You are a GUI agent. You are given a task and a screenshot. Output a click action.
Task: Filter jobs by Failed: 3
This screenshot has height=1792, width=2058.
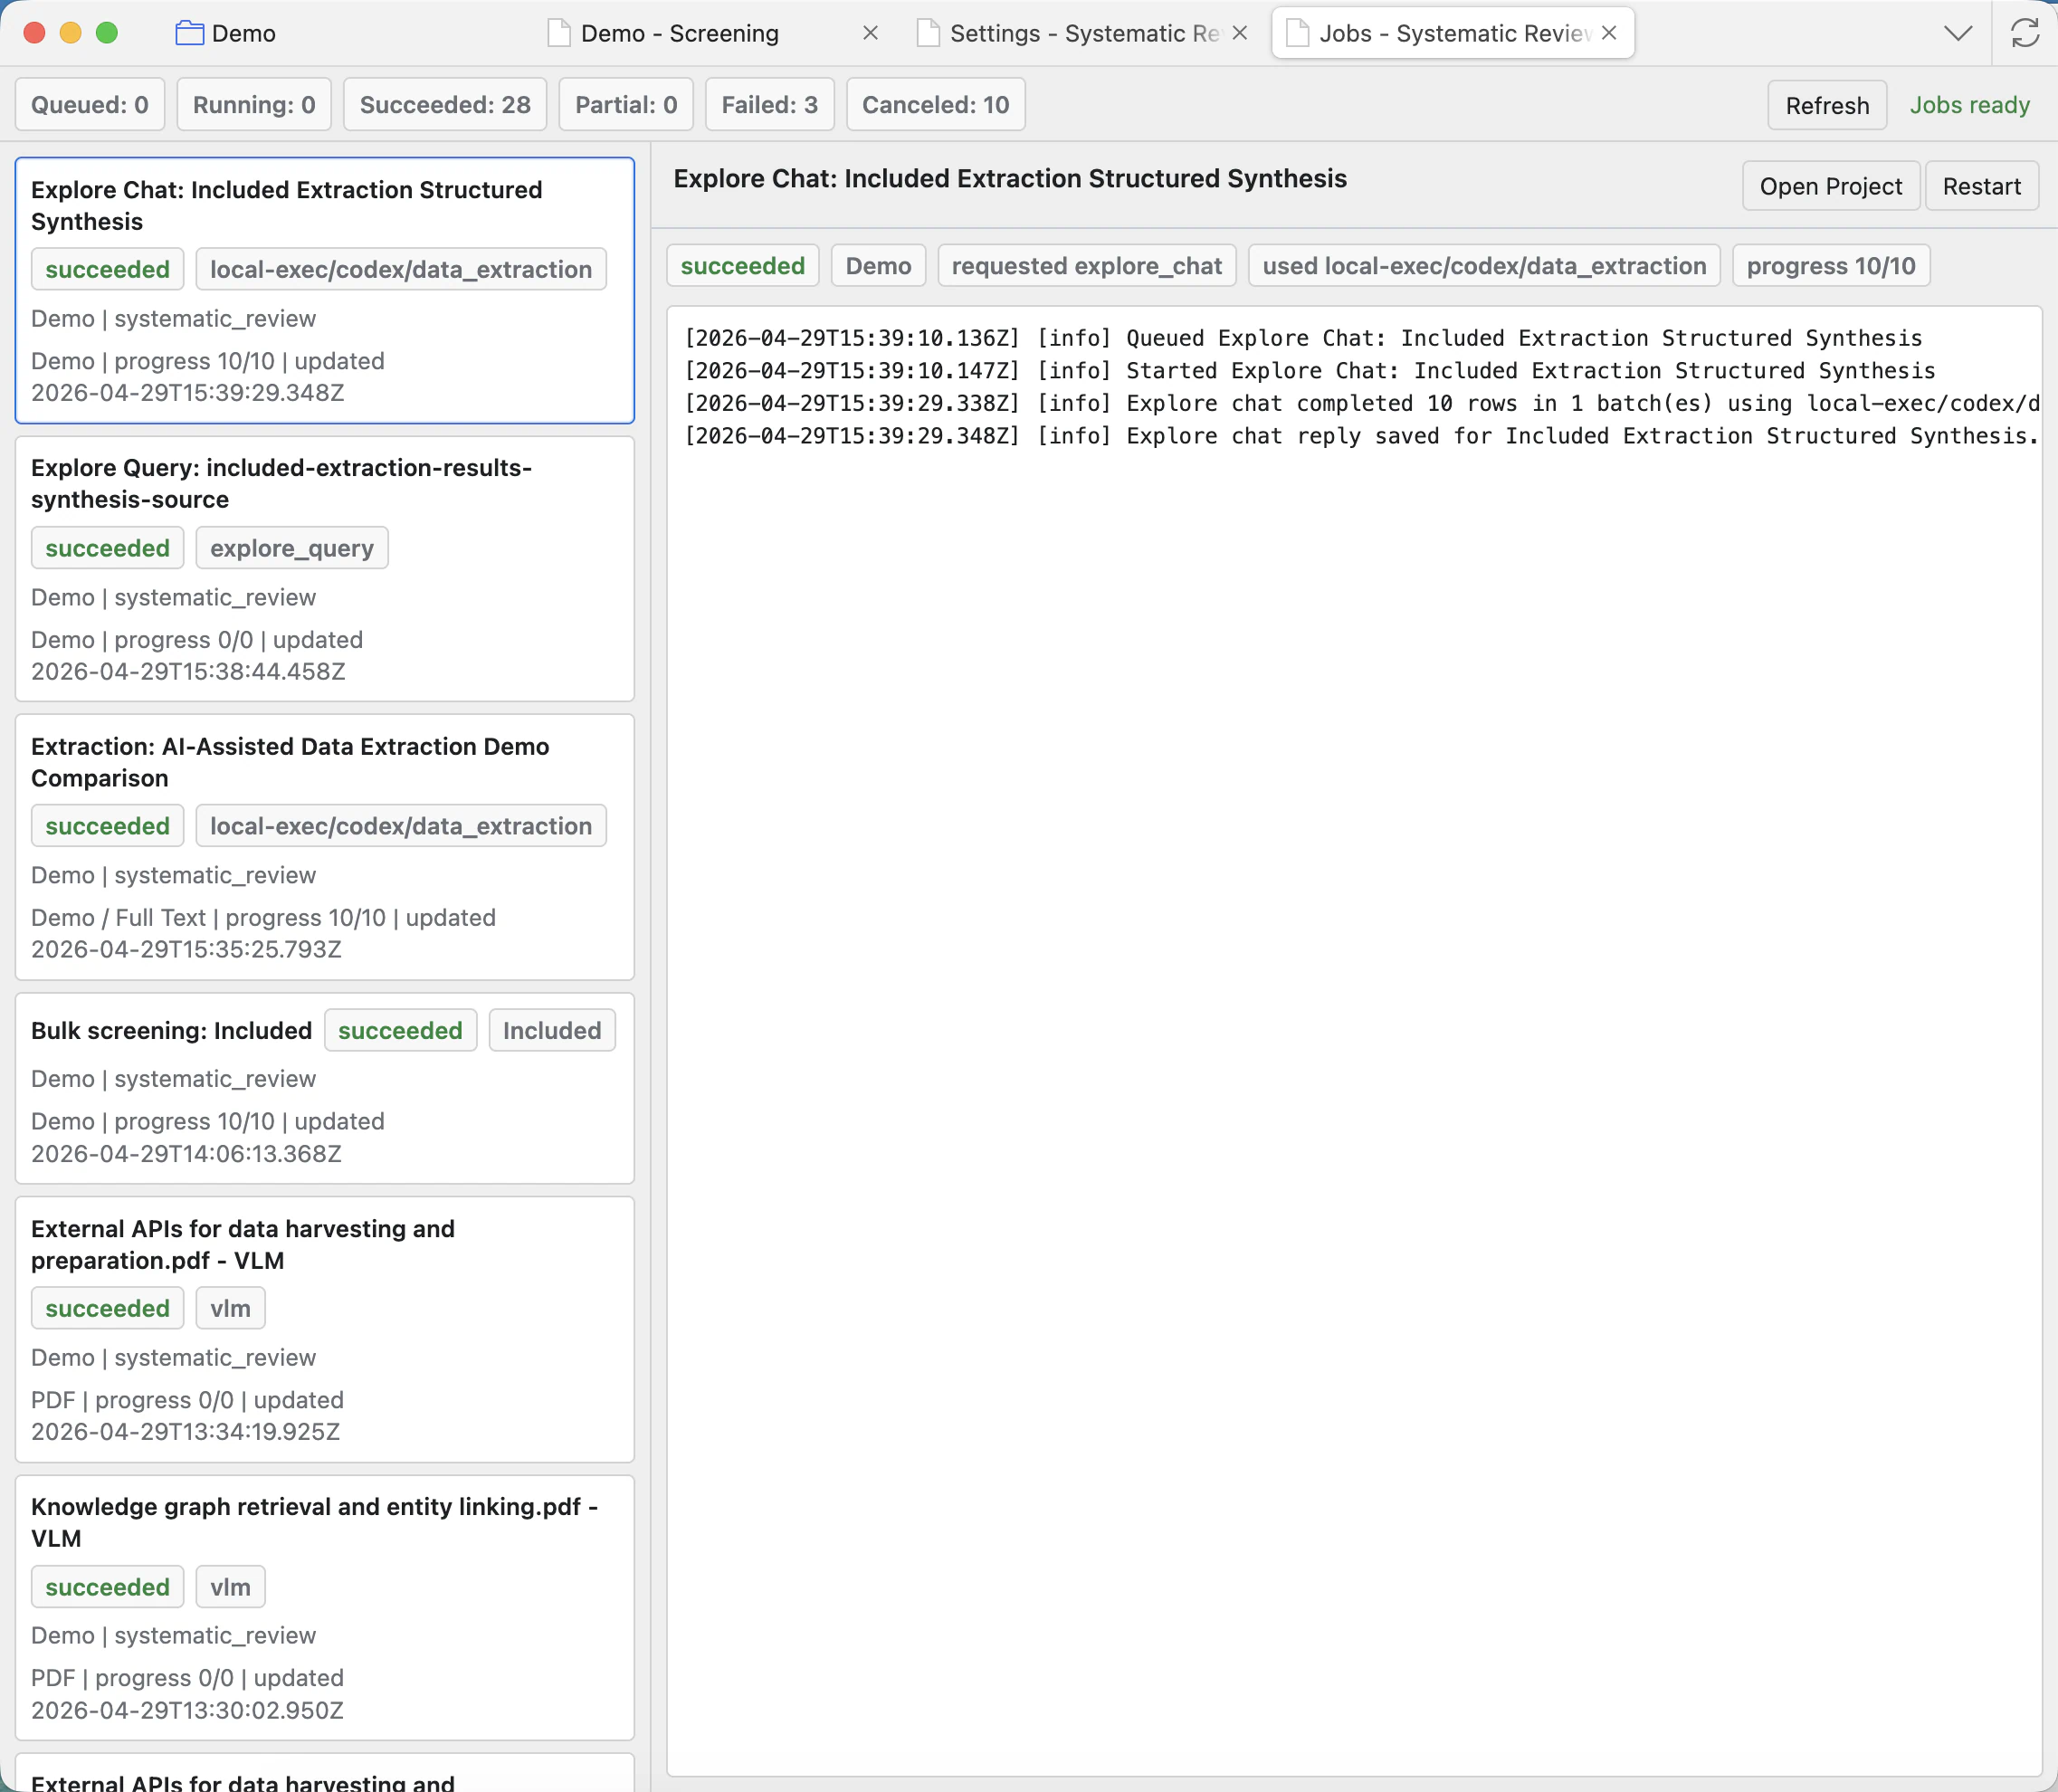(x=770, y=105)
